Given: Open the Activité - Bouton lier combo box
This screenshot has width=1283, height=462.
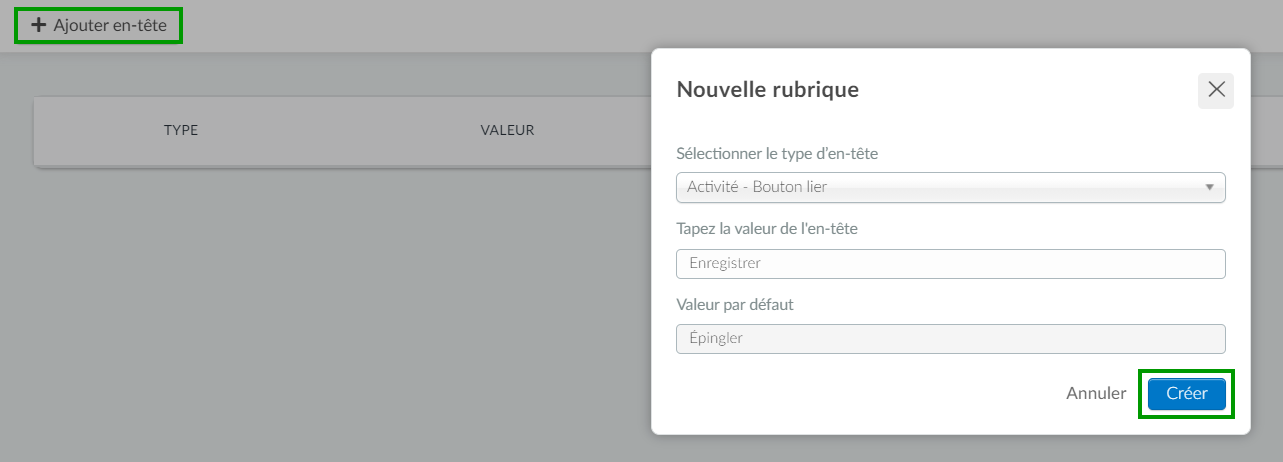Looking at the screenshot, I should (951, 187).
